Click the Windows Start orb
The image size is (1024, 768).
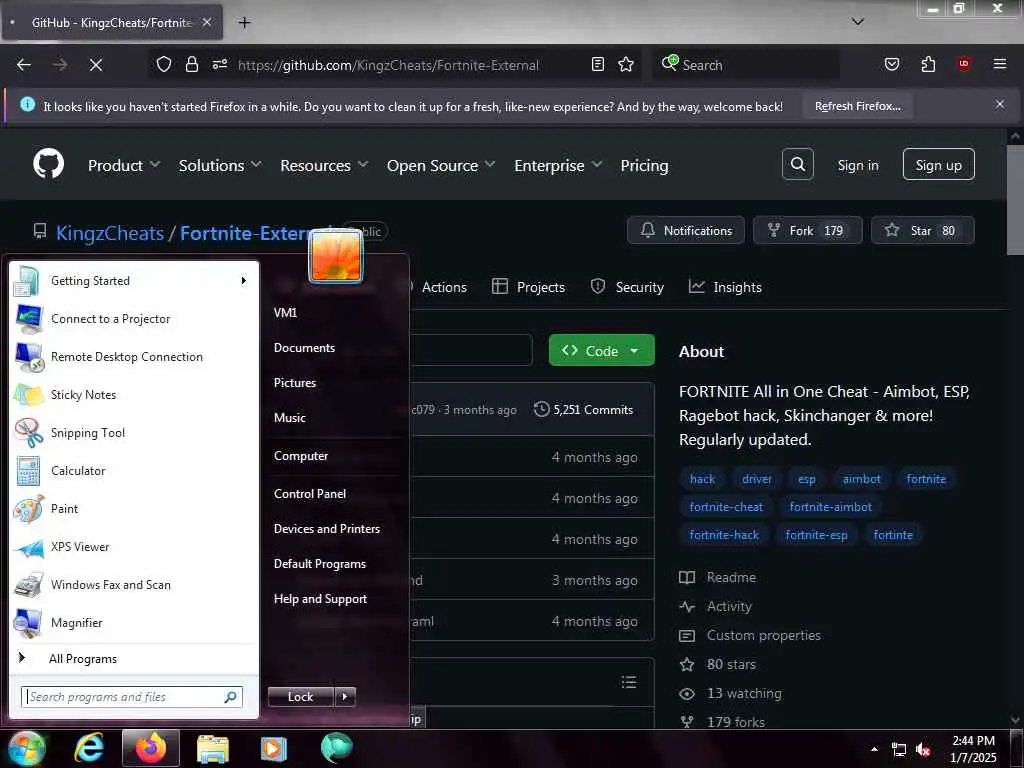[27, 748]
